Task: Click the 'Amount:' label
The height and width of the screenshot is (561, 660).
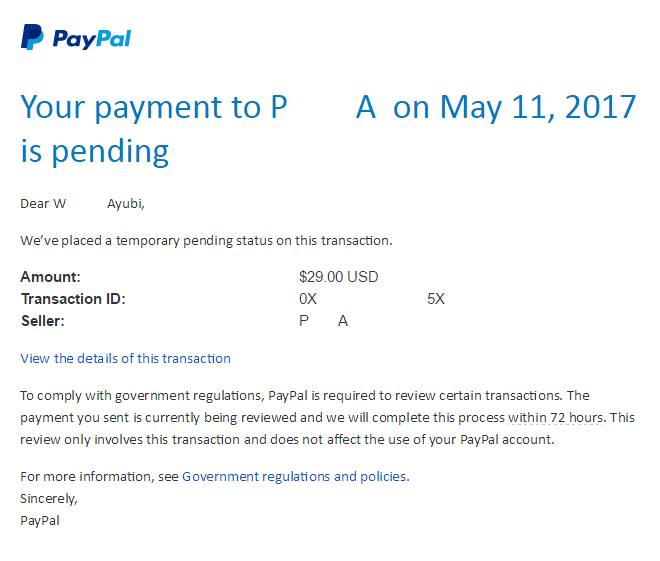Action: click(x=50, y=277)
